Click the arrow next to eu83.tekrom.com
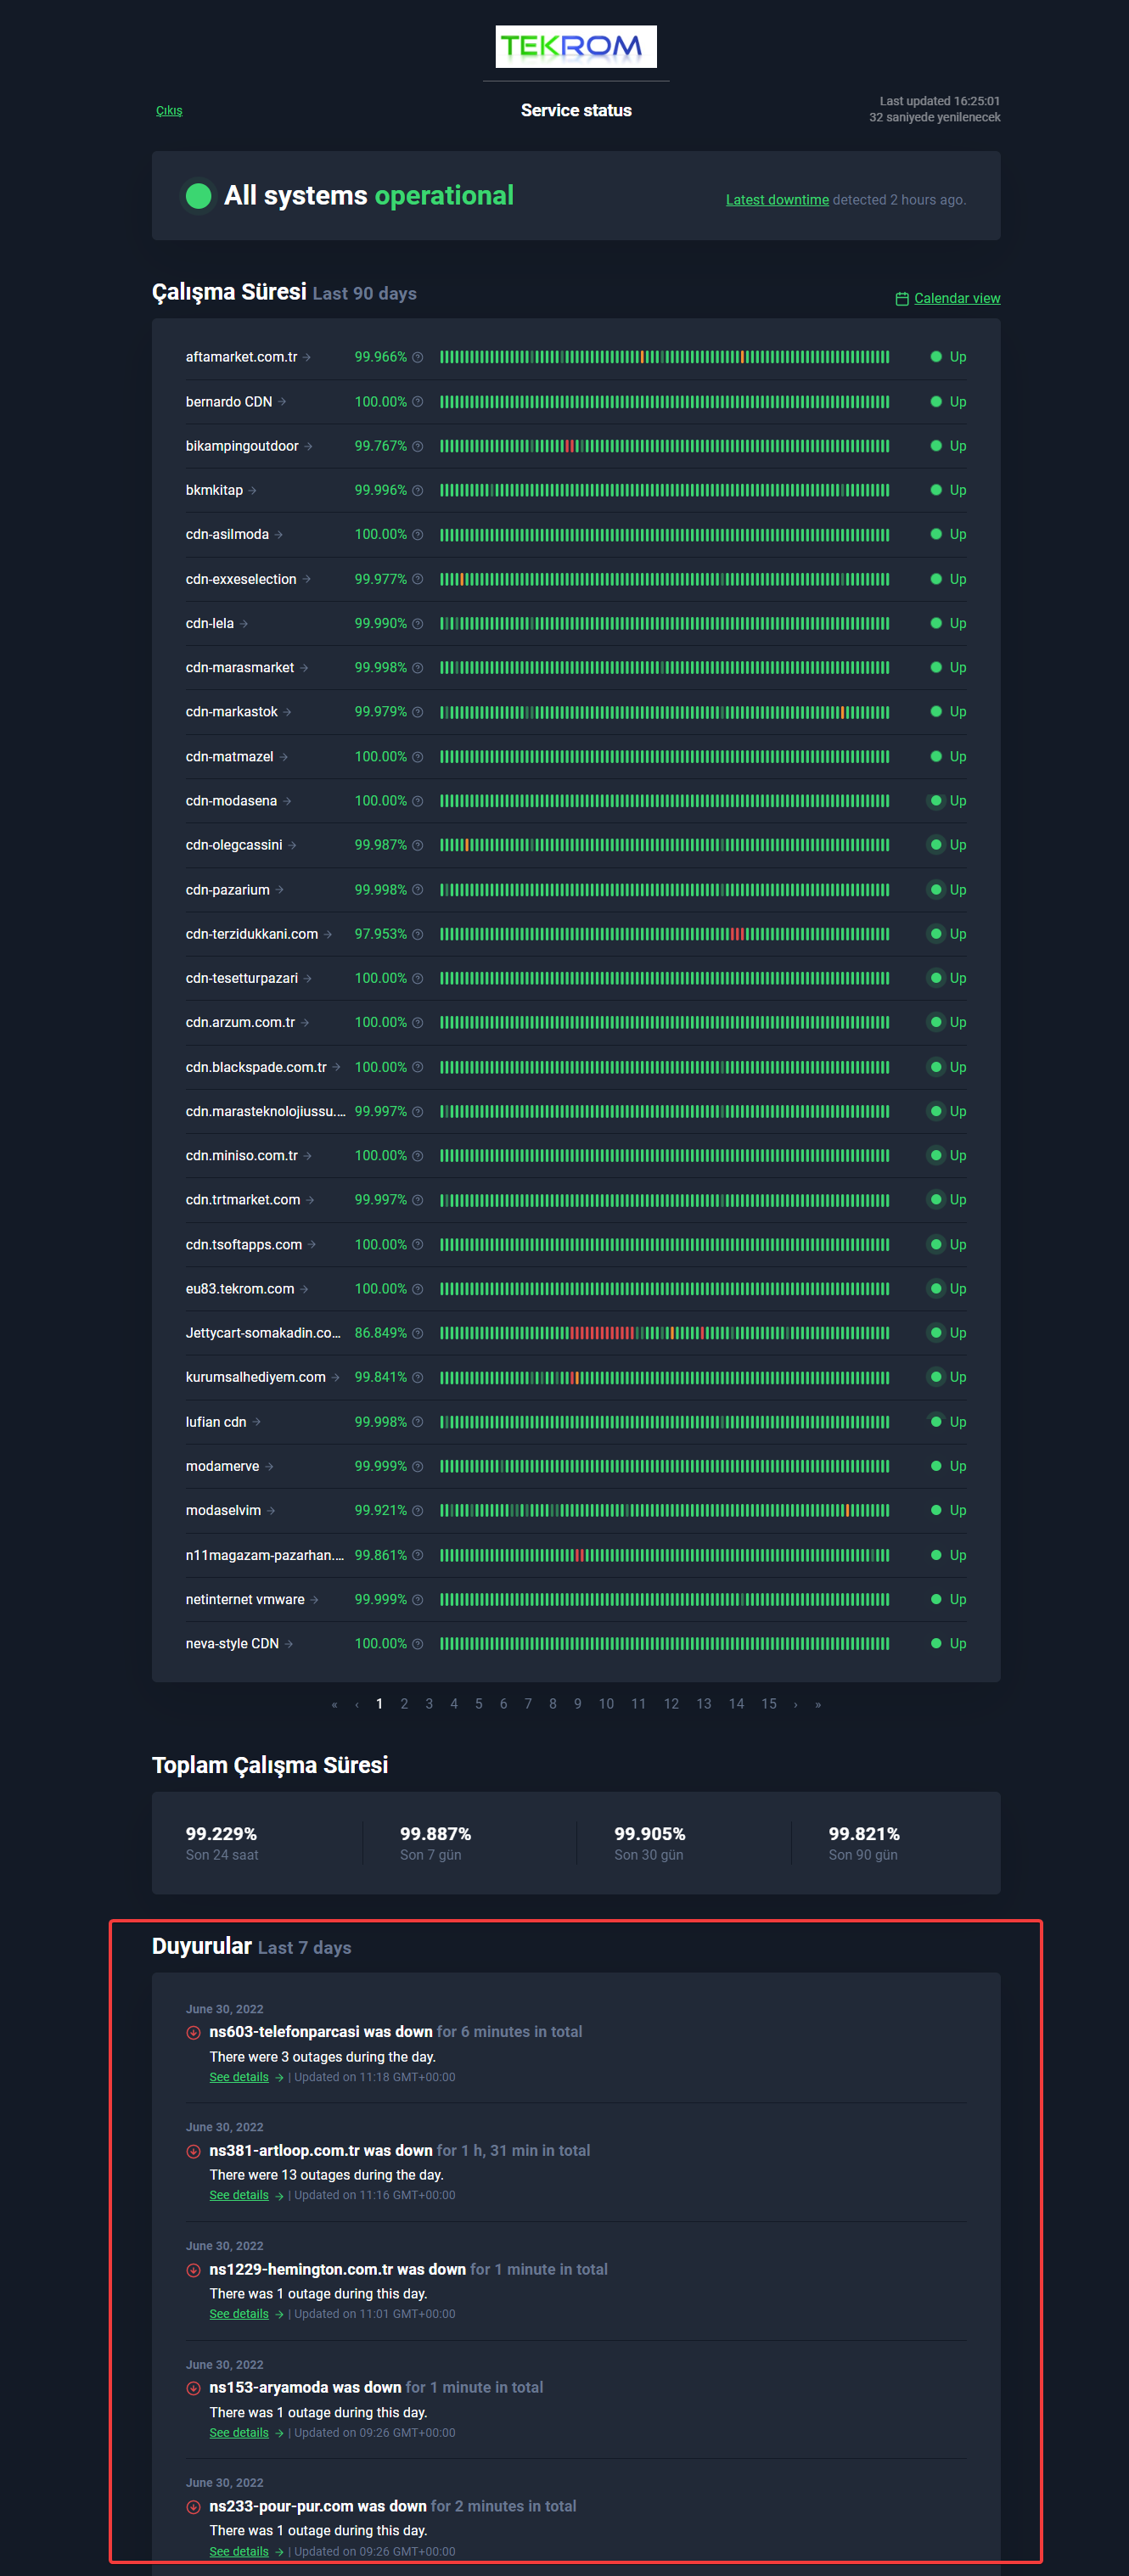1129x2576 pixels. tap(305, 1289)
